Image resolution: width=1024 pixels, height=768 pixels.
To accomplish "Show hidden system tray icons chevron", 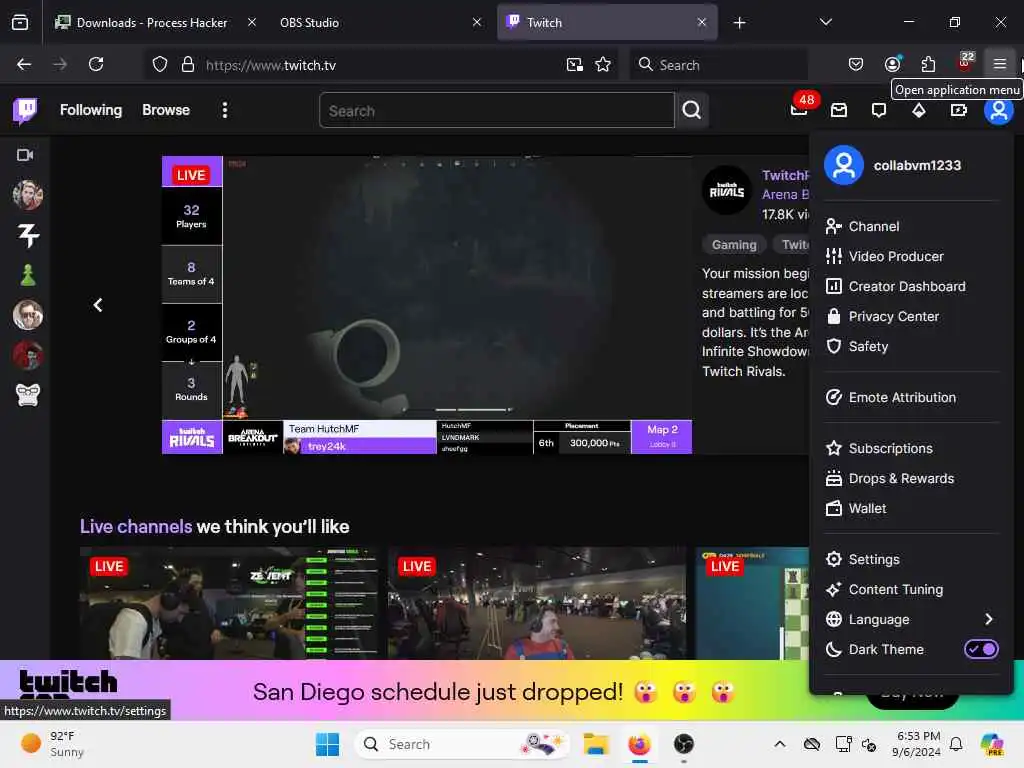I will click(x=780, y=744).
